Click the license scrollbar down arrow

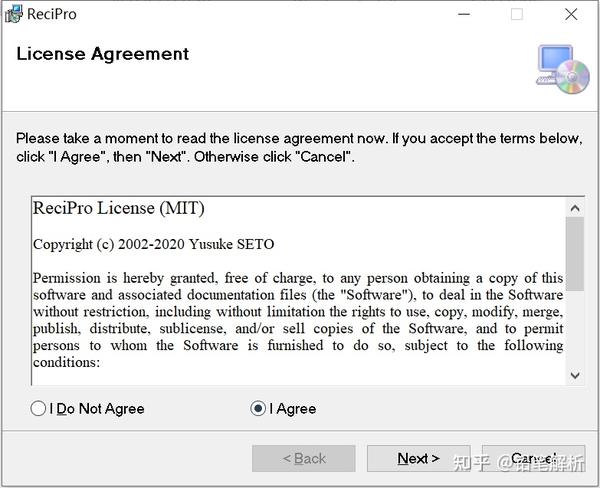[575, 374]
